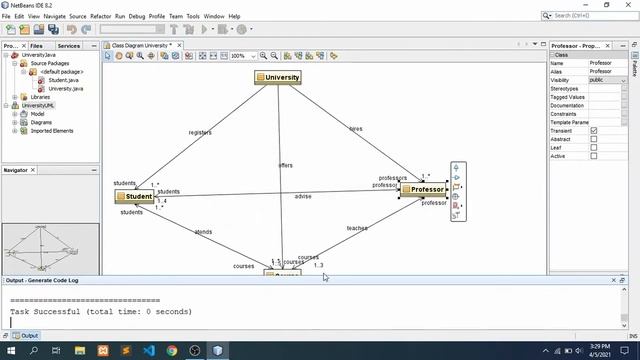
Task: Select the Student class box
Action: click(x=135, y=196)
